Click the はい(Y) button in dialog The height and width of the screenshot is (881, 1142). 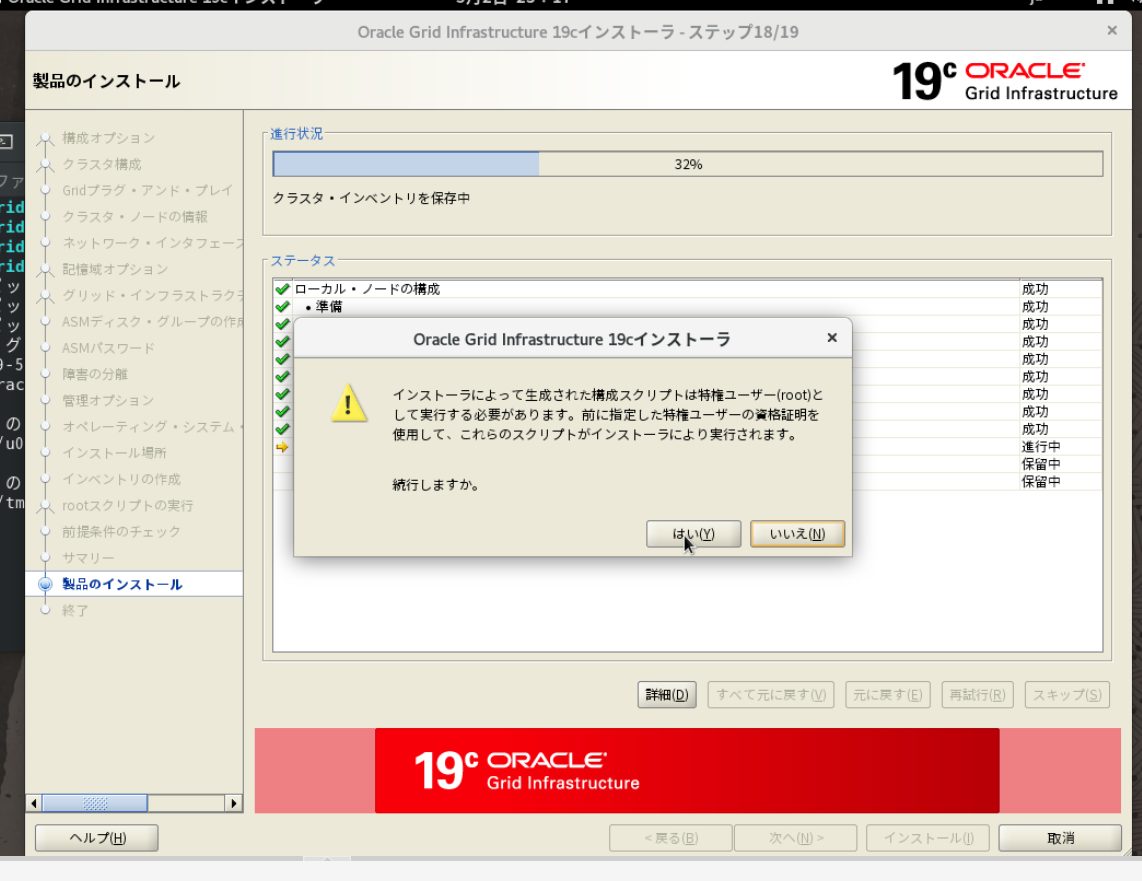[693, 534]
